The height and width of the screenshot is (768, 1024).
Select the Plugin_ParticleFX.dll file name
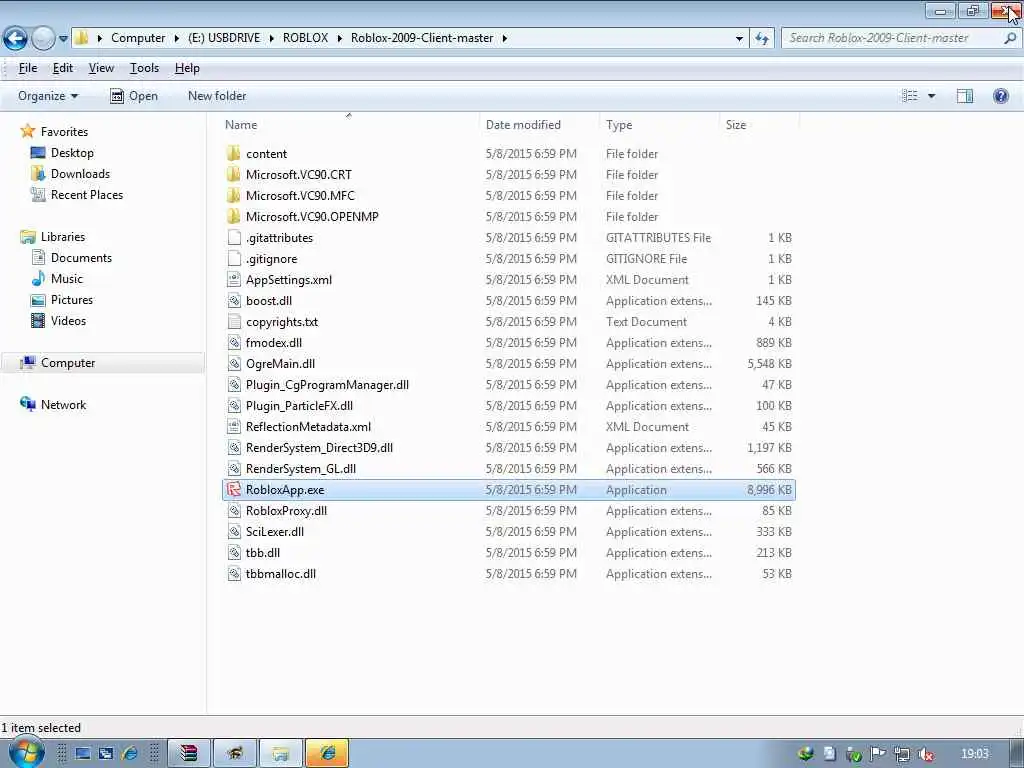tap(299, 406)
